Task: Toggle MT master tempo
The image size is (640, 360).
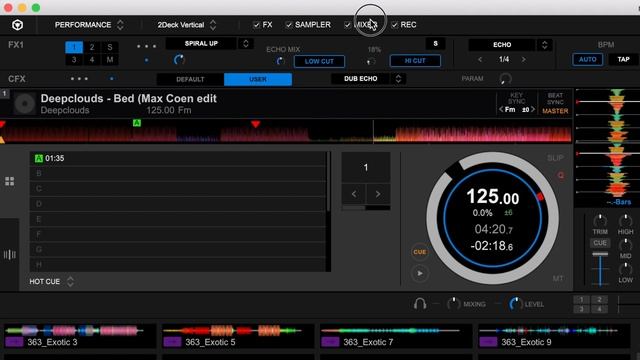Action: coord(558,279)
